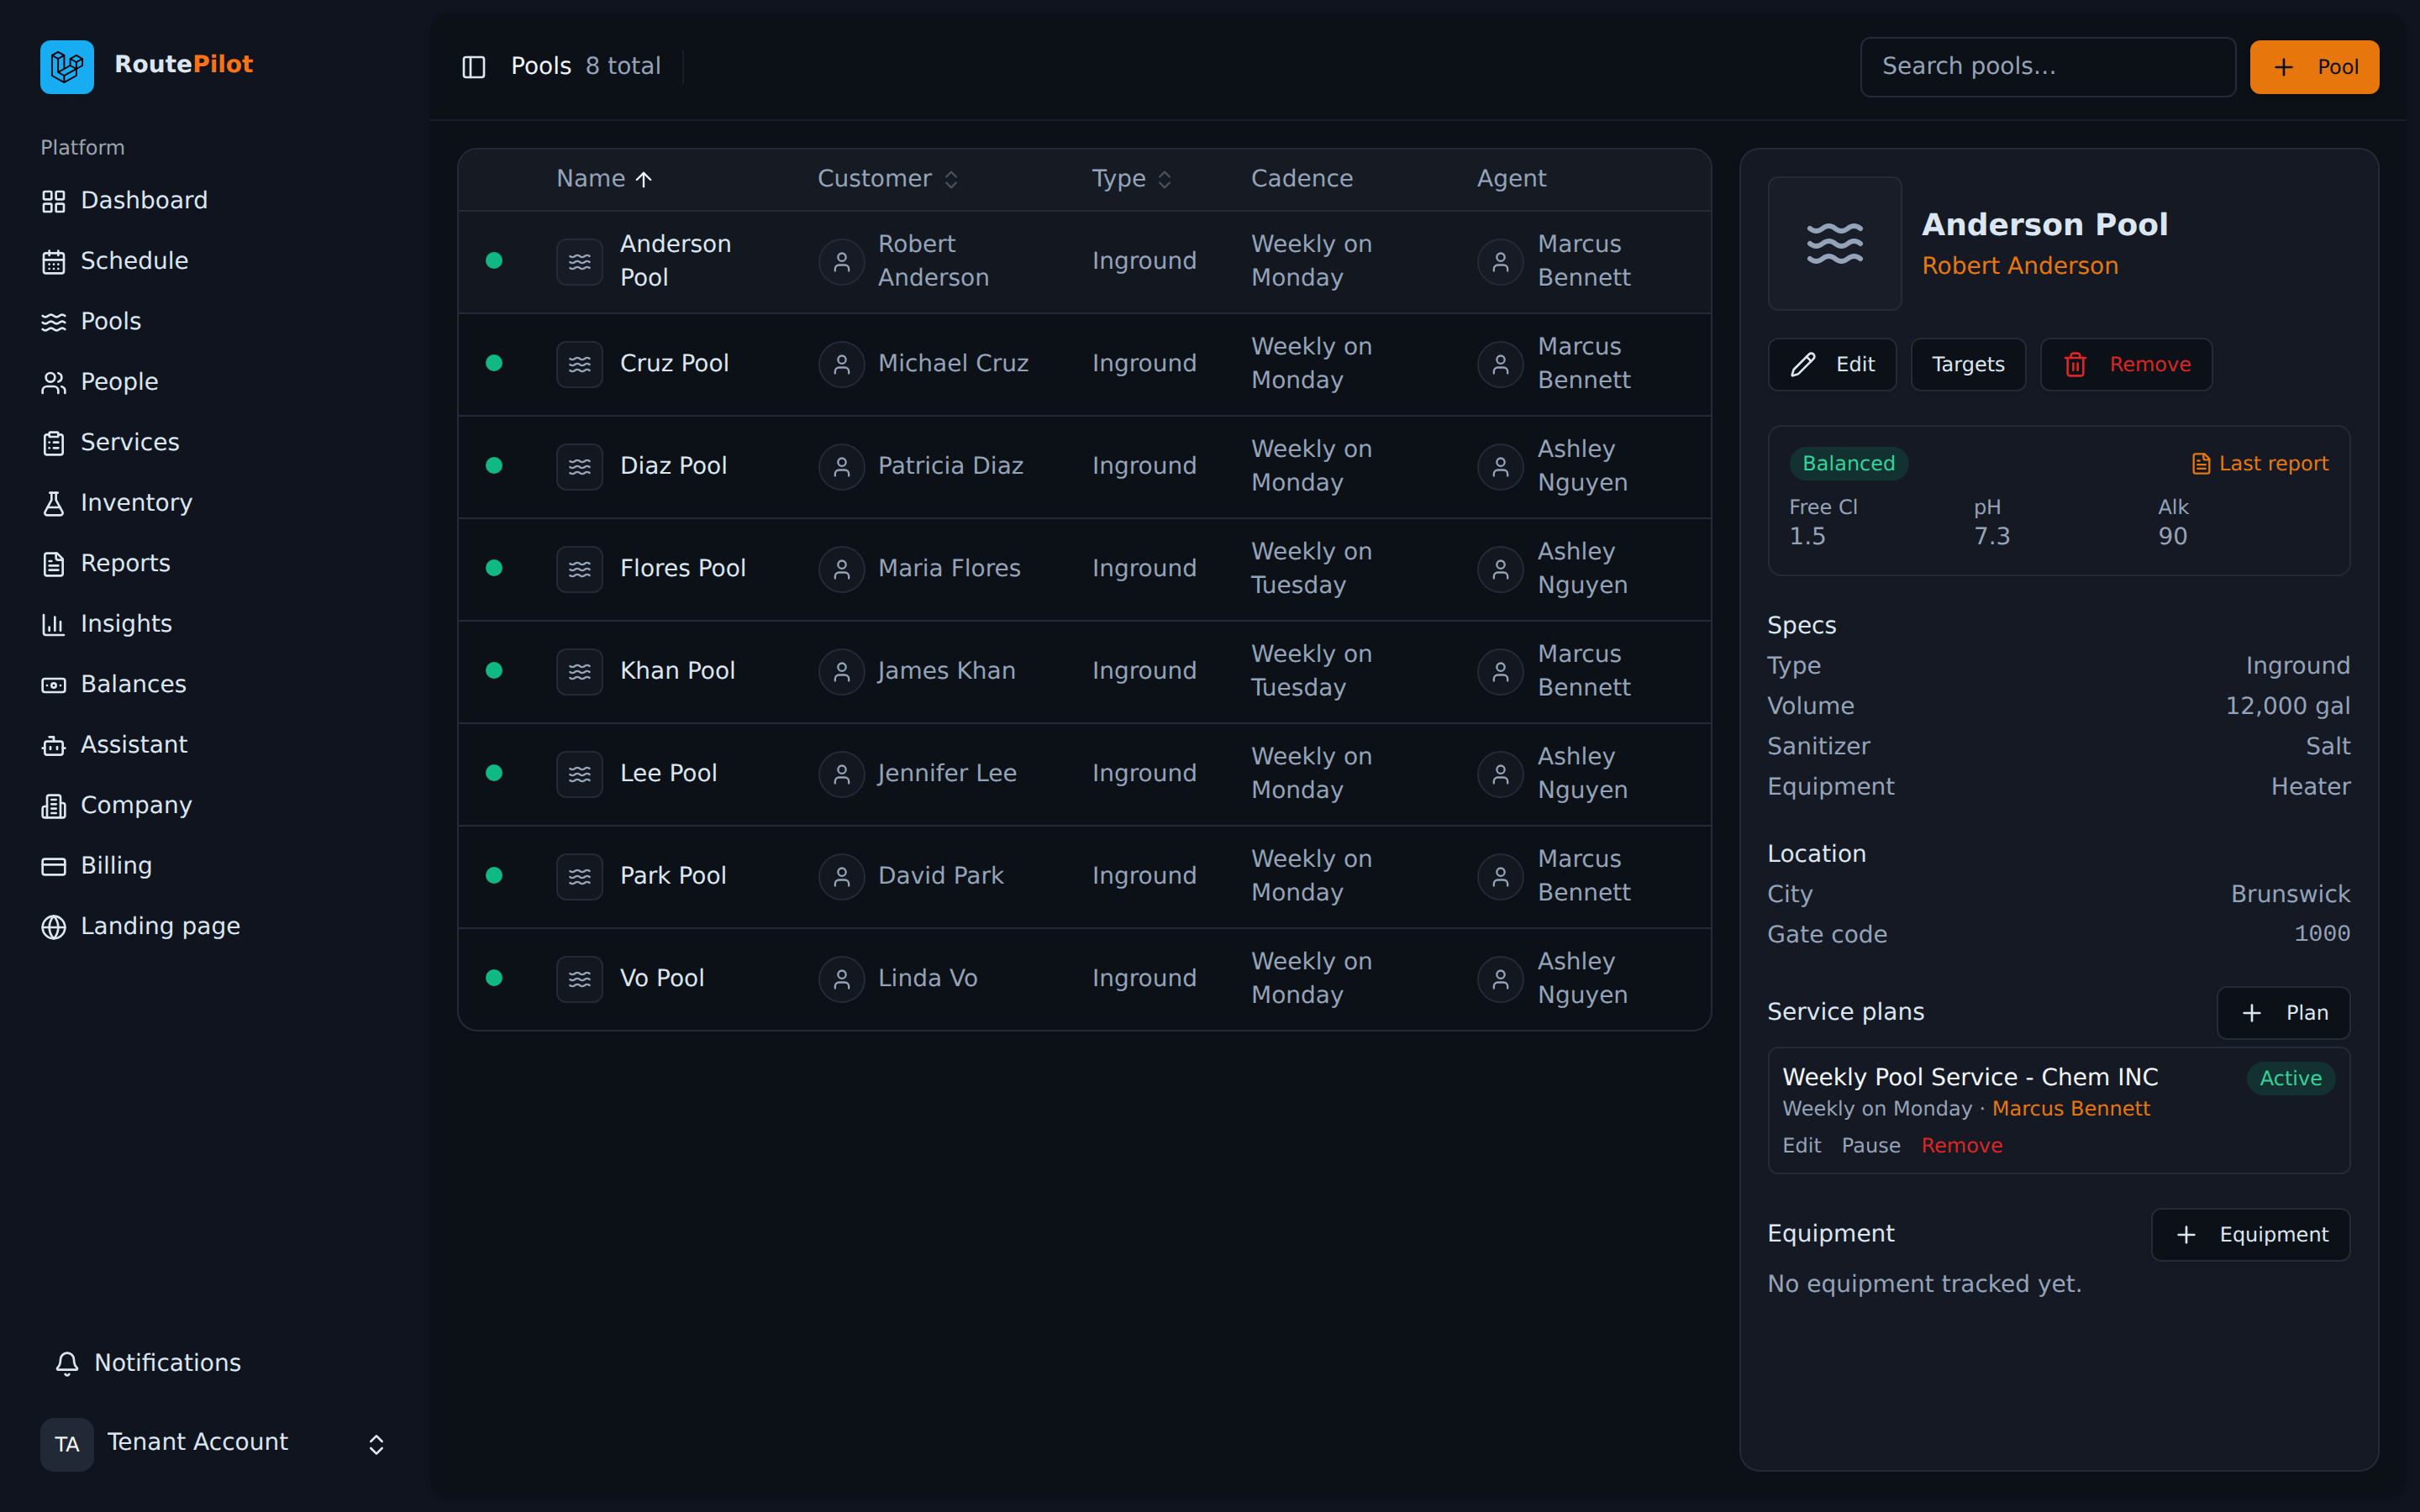Image resolution: width=2420 pixels, height=1512 pixels.
Task: Click the wave icon in Lee Pool row
Action: (x=579, y=774)
